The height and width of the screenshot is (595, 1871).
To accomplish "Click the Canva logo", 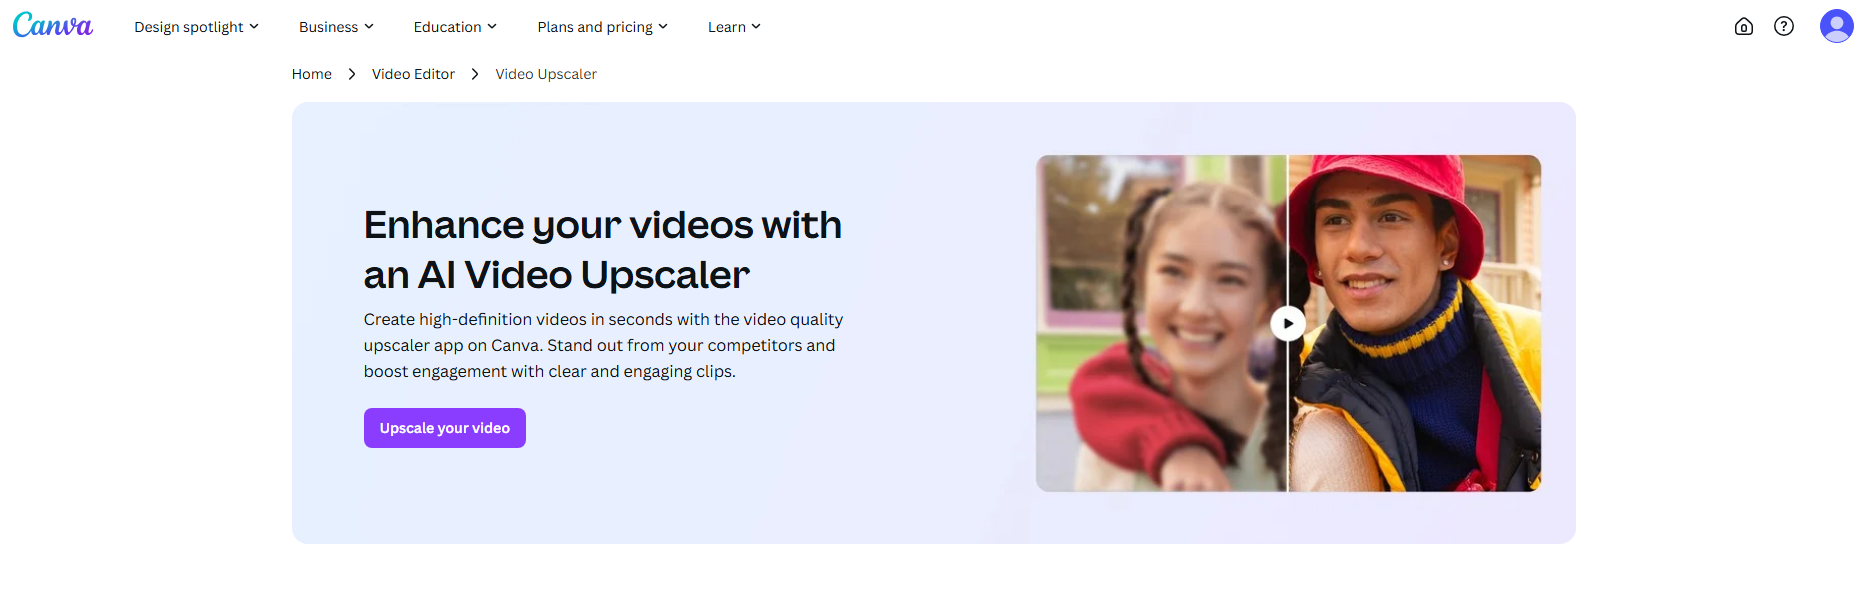I will (53, 26).
